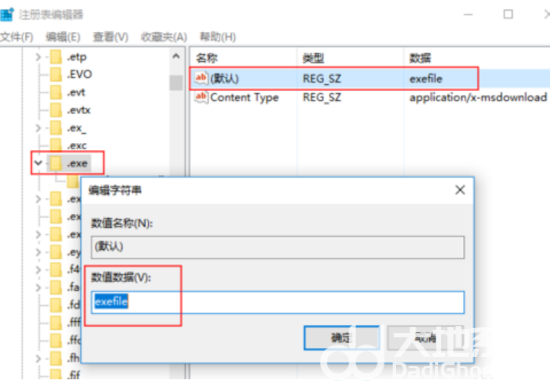Click the 确定 button

(x=342, y=337)
